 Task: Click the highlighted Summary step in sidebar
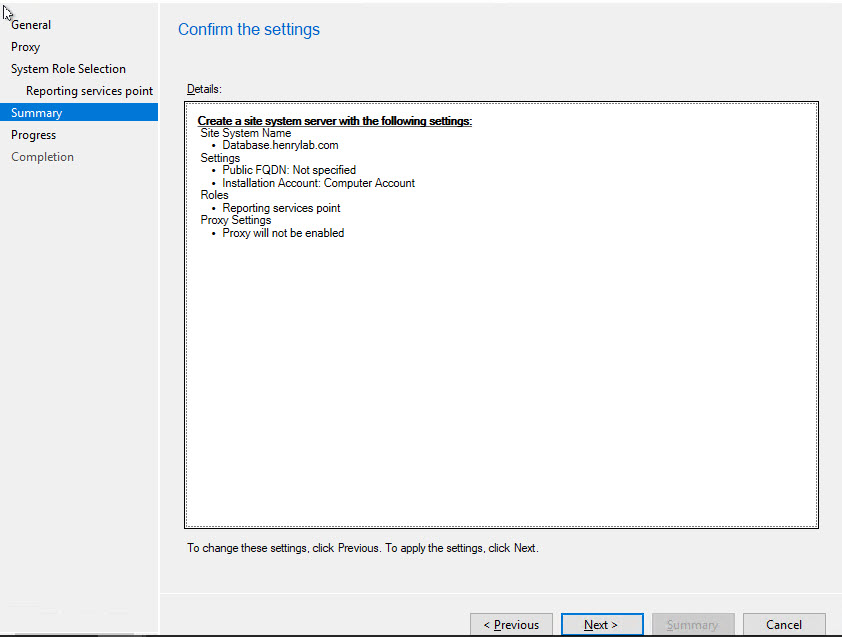click(37, 113)
